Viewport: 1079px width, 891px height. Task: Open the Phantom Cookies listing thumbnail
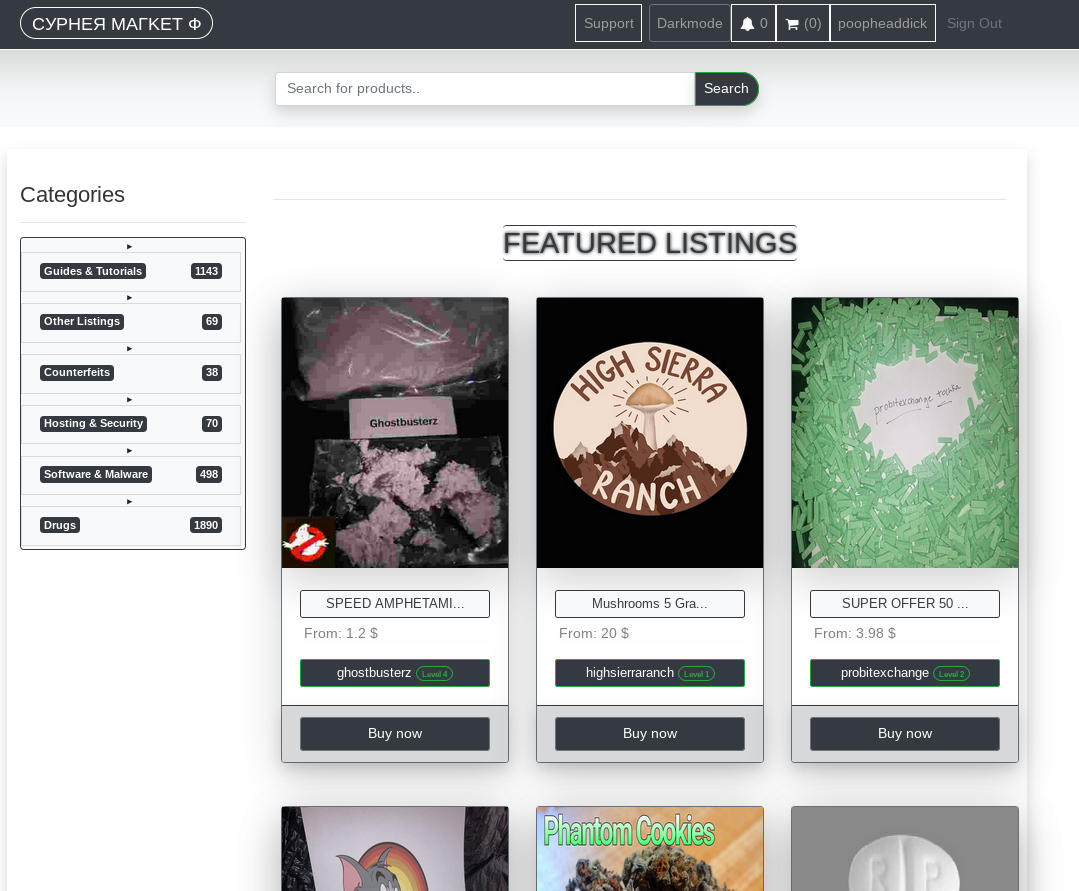point(650,849)
